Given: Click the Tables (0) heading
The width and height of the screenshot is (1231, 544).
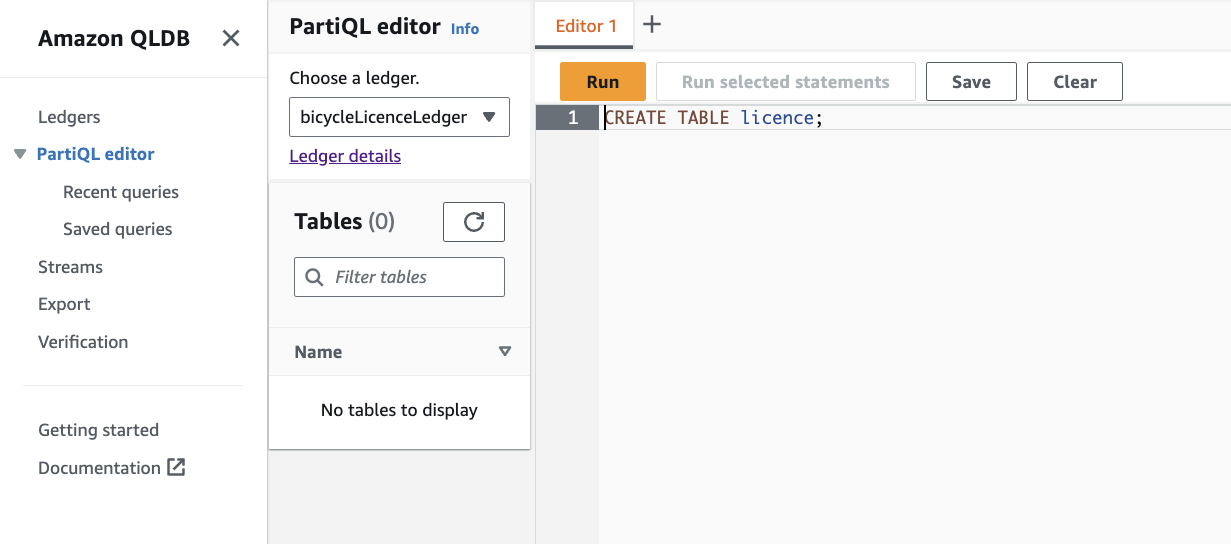Looking at the screenshot, I should point(344,222).
